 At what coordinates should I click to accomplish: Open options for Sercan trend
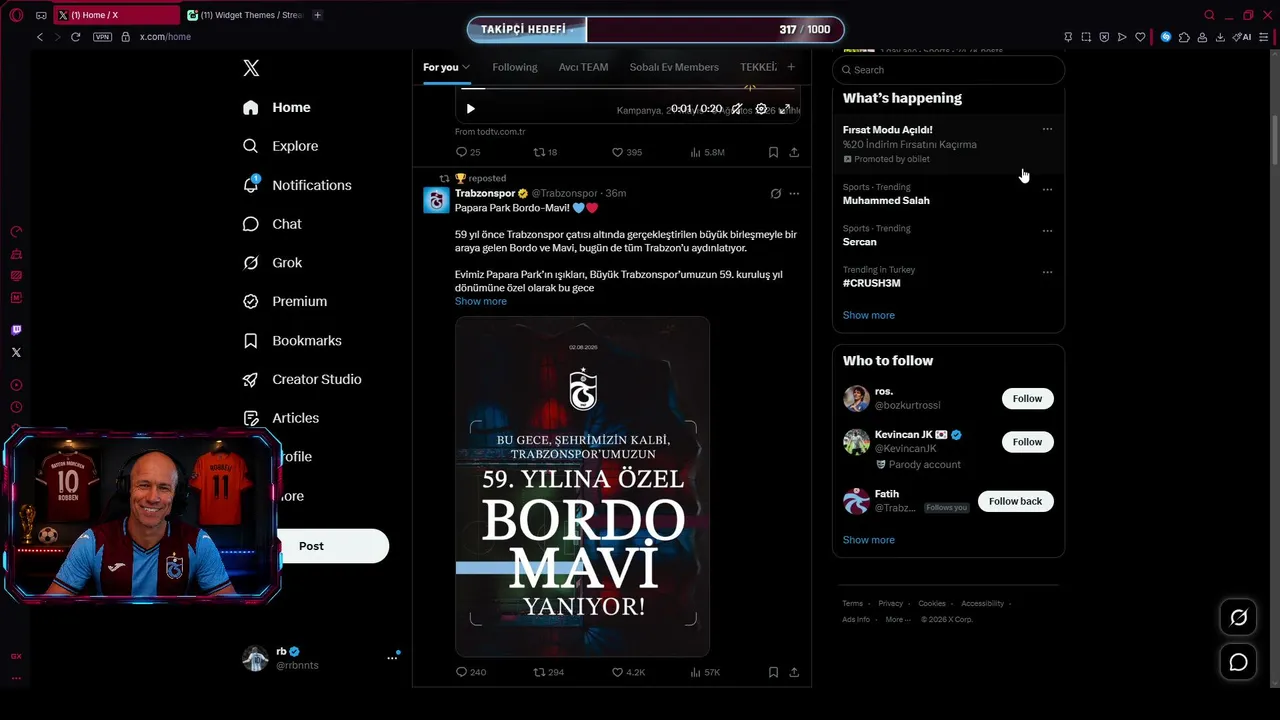tap(1047, 231)
